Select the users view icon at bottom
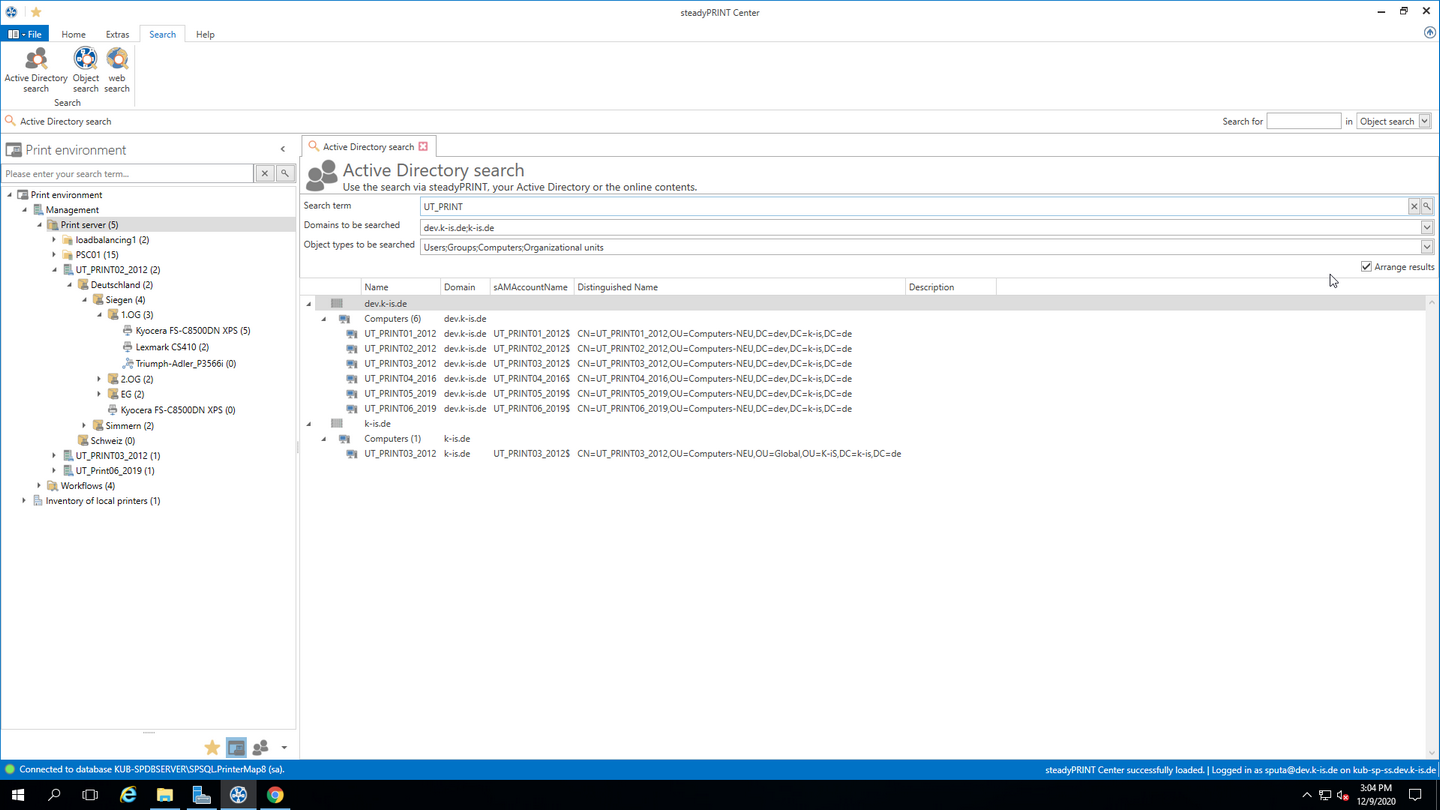This screenshot has width=1440, height=810. (x=261, y=748)
